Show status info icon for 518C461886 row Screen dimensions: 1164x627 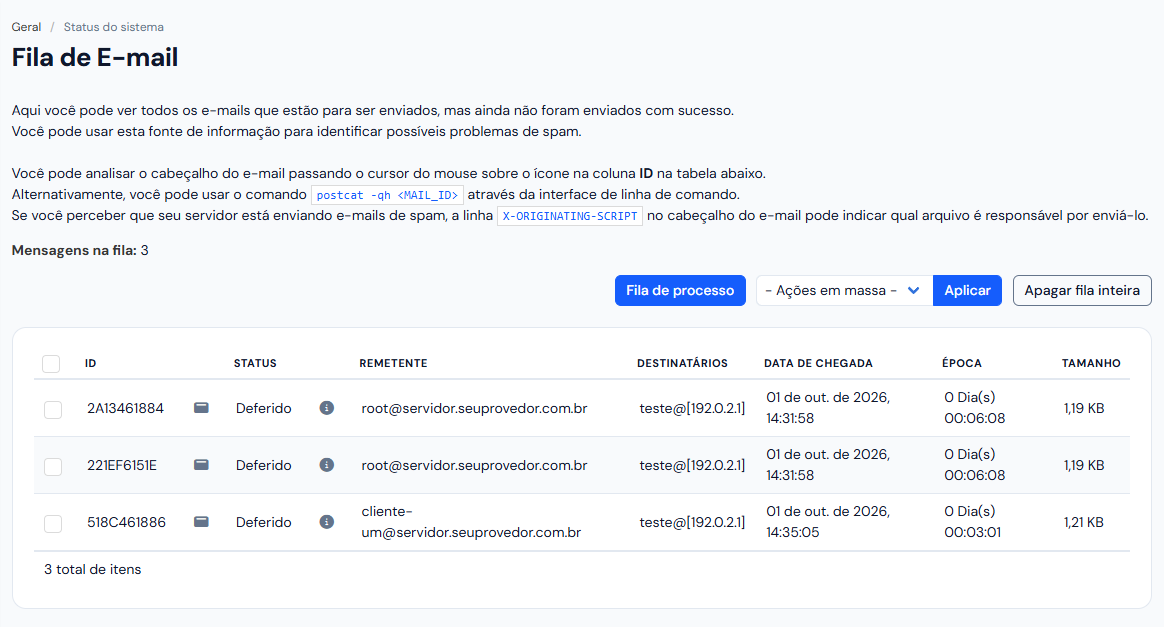coord(327,522)
